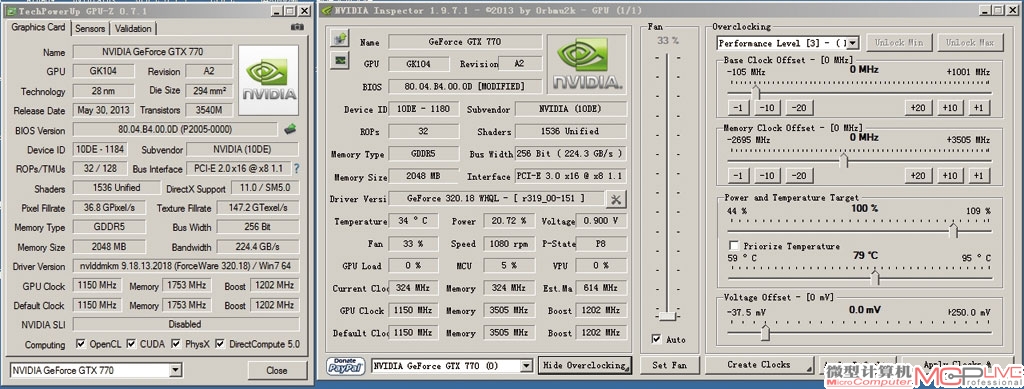Toggle the OpenCL checkbox
This screenshot has width=1024, height=389.
(x=80, y=343)
